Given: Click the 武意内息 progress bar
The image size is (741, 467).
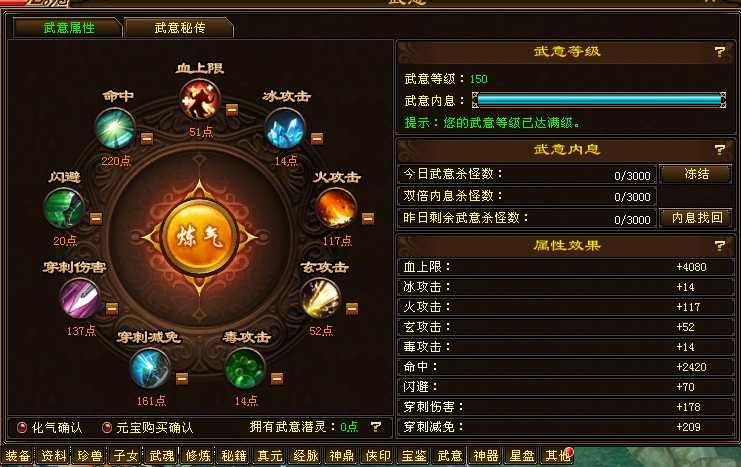Looking at the screenshot, I should tap(599, 100).
